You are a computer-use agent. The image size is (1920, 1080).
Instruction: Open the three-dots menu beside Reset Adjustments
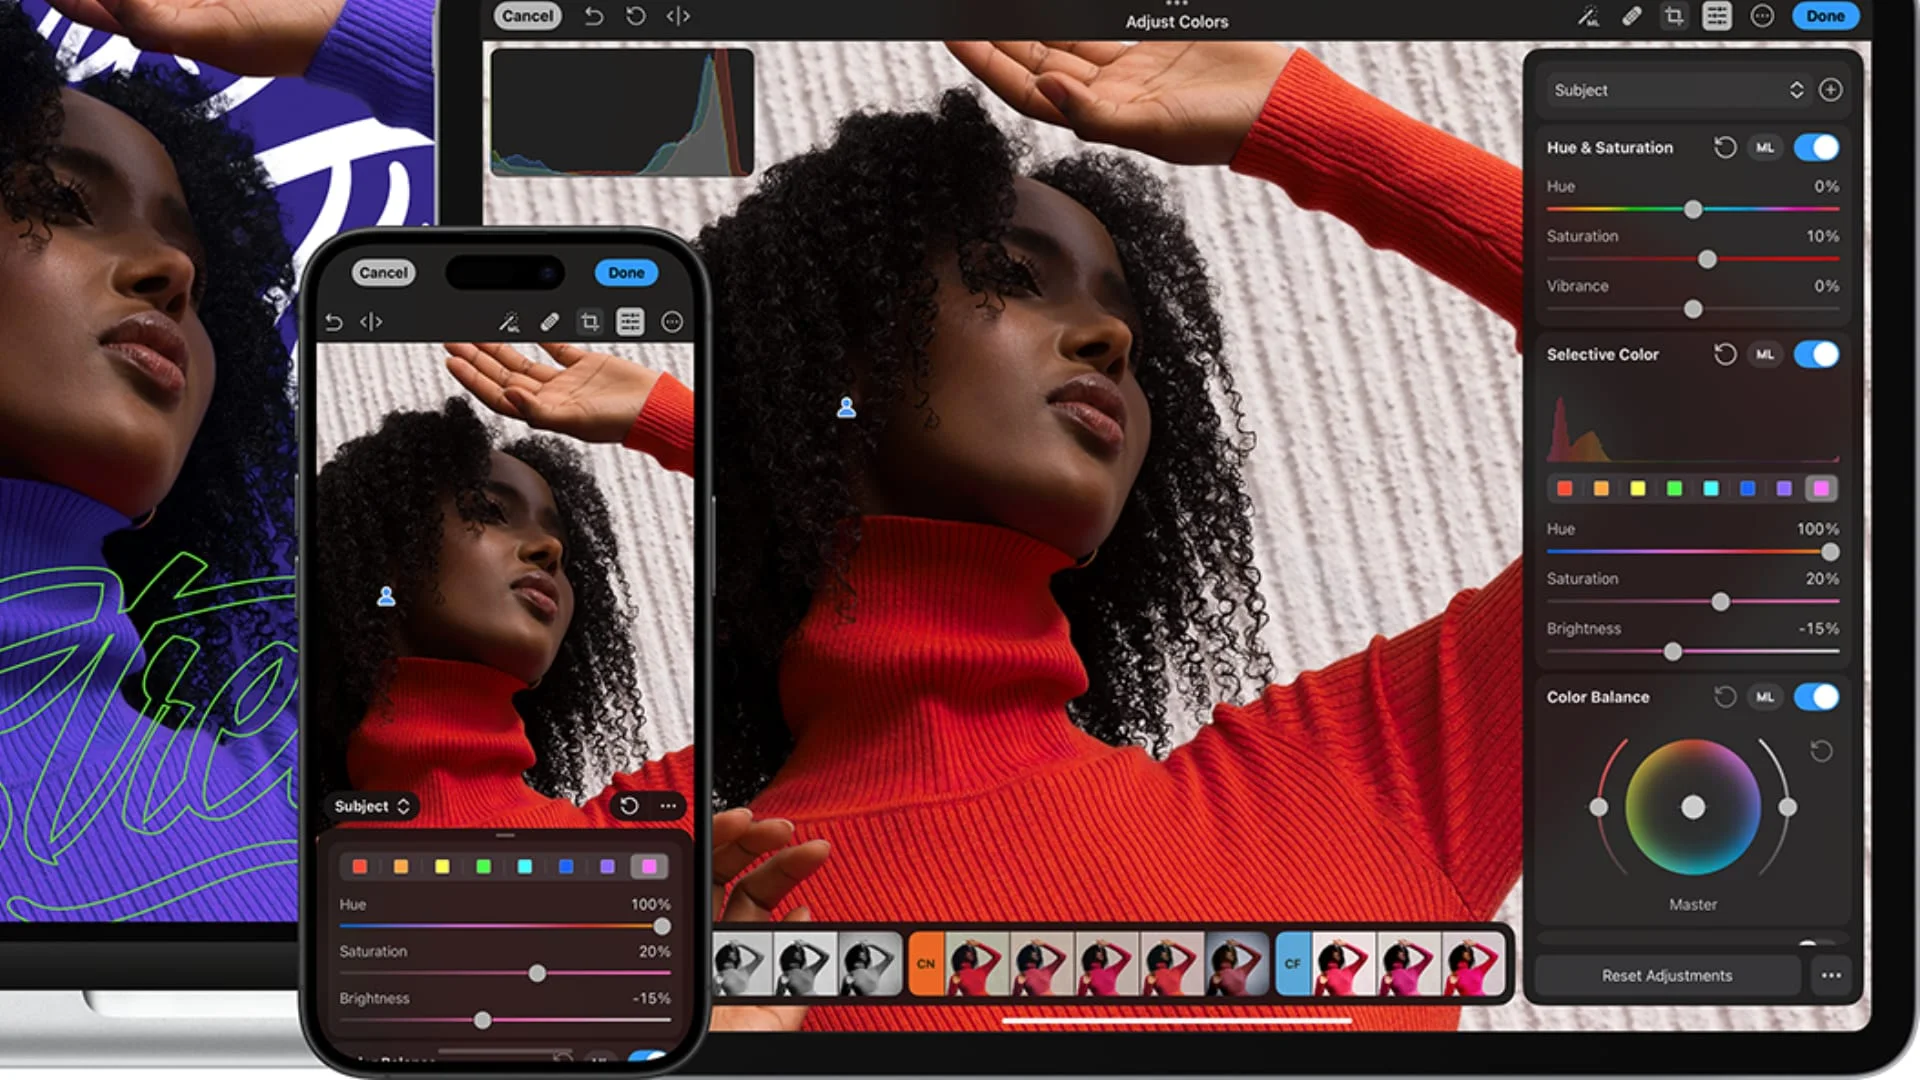1831,975
